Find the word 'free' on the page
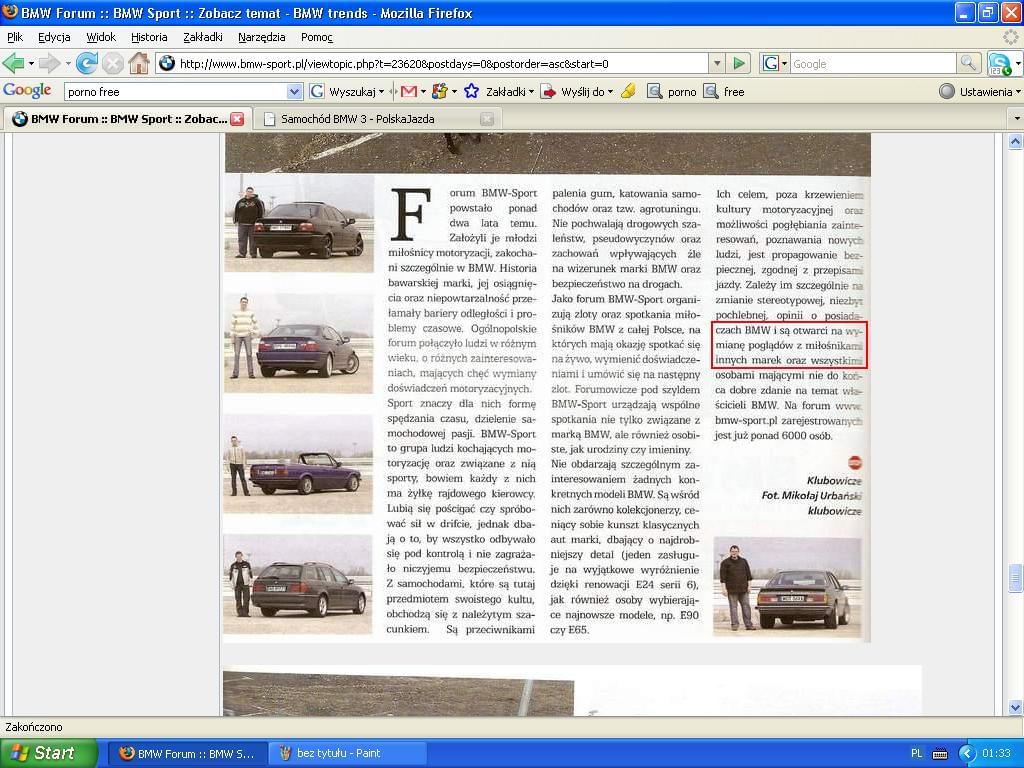1024x768 pixels. tap(724, 91)
